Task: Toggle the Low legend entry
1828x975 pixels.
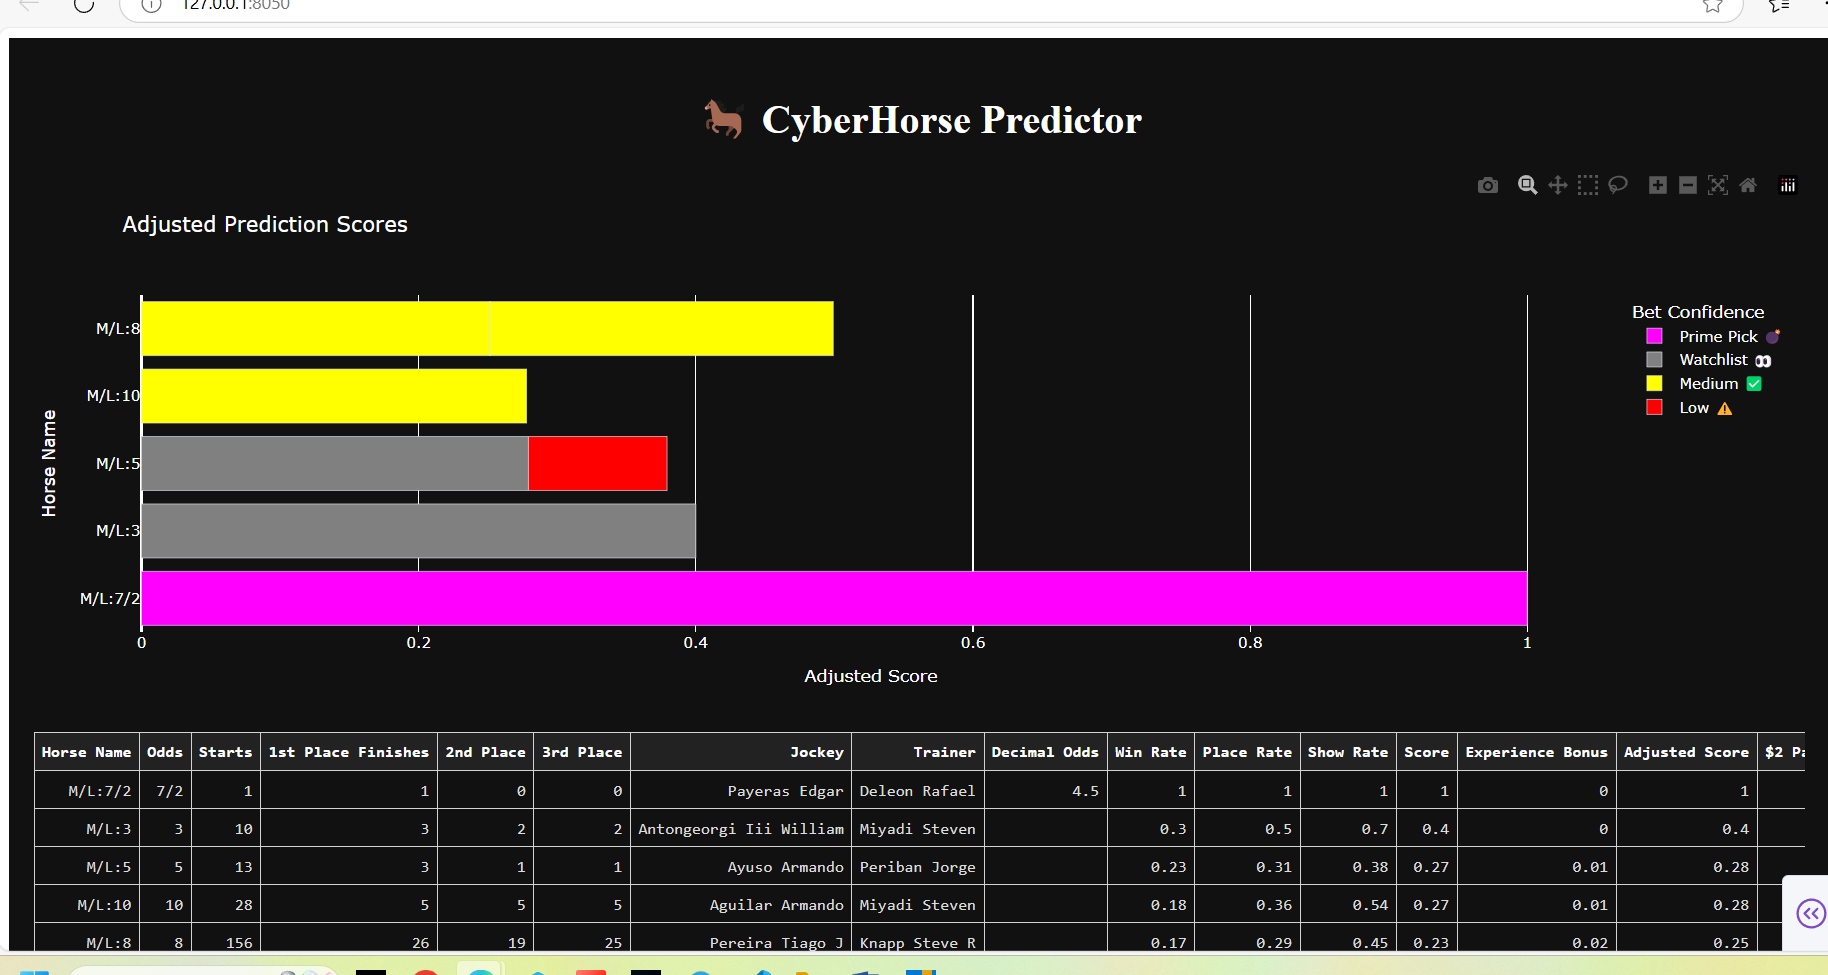Action: tap(1689, 408)
